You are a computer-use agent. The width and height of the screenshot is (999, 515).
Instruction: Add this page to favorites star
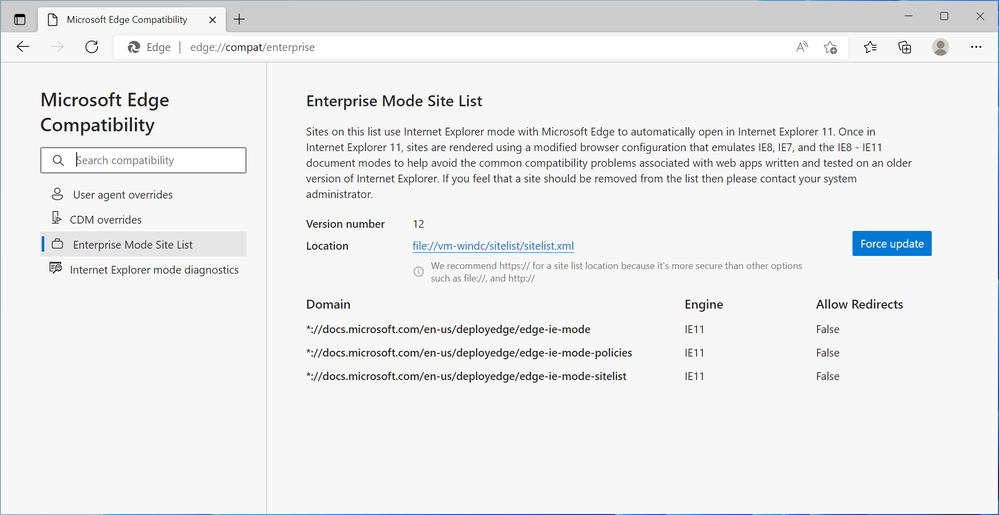(830, 47)
